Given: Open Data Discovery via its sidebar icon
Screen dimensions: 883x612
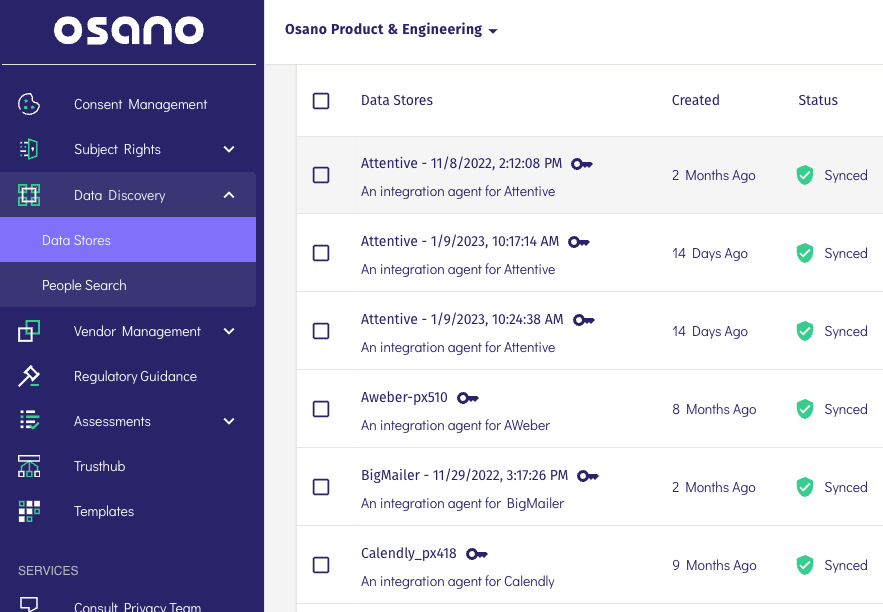Looking at the screenshot, I should 29,195.
